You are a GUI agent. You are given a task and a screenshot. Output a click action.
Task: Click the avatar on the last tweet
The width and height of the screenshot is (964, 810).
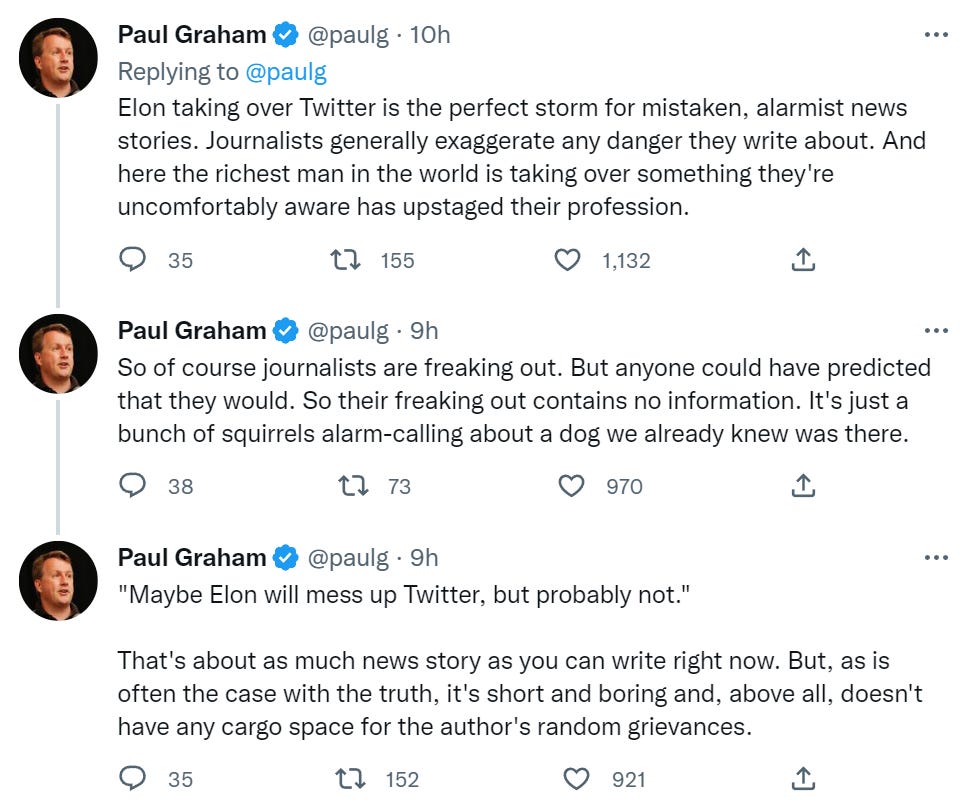59,580
